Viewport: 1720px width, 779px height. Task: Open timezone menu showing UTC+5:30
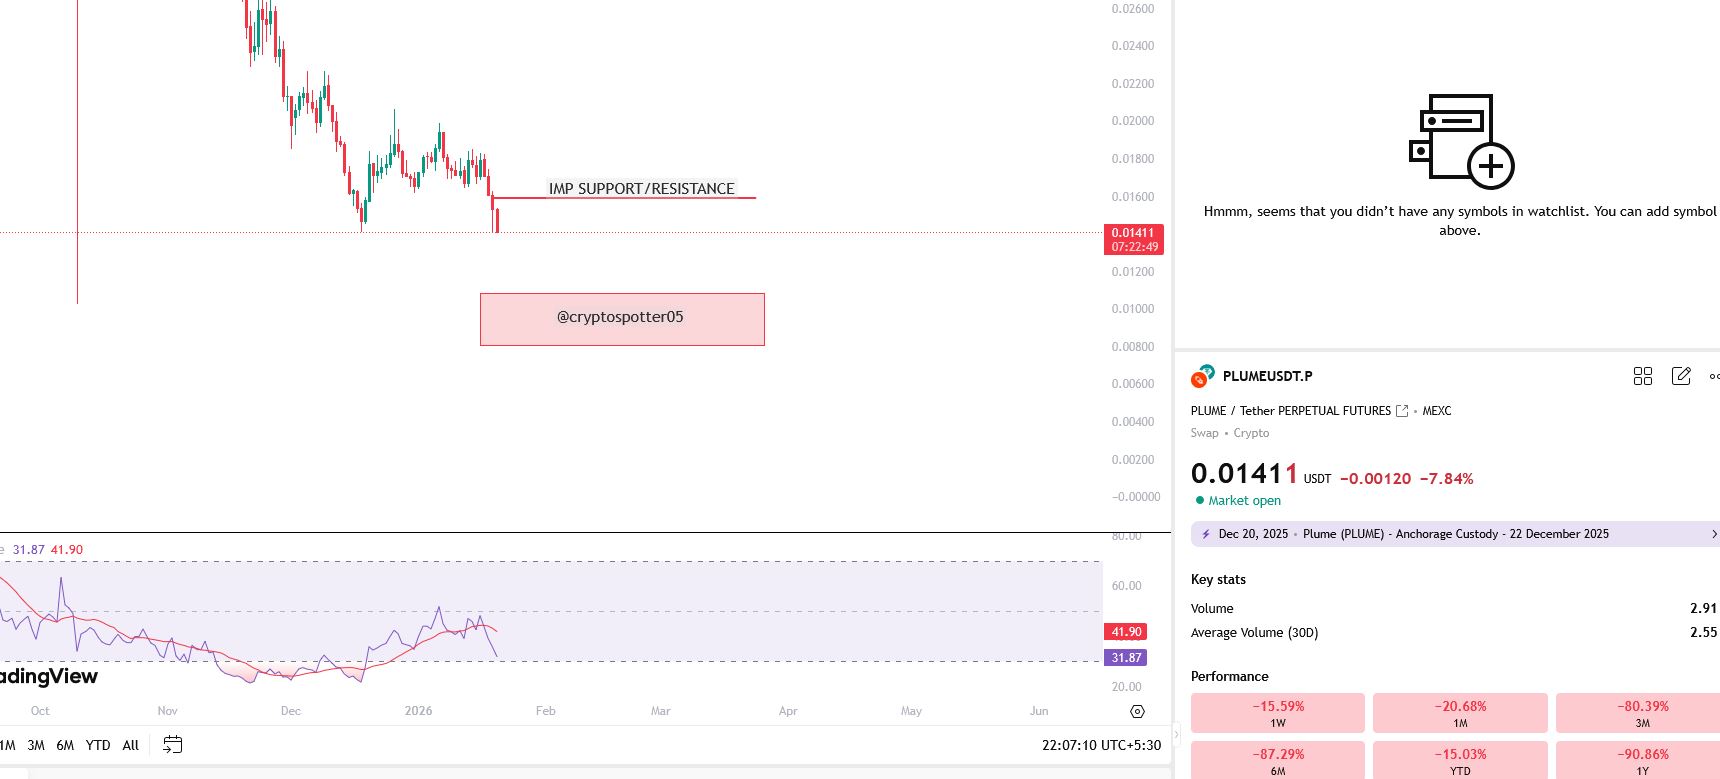point(1101,745)
